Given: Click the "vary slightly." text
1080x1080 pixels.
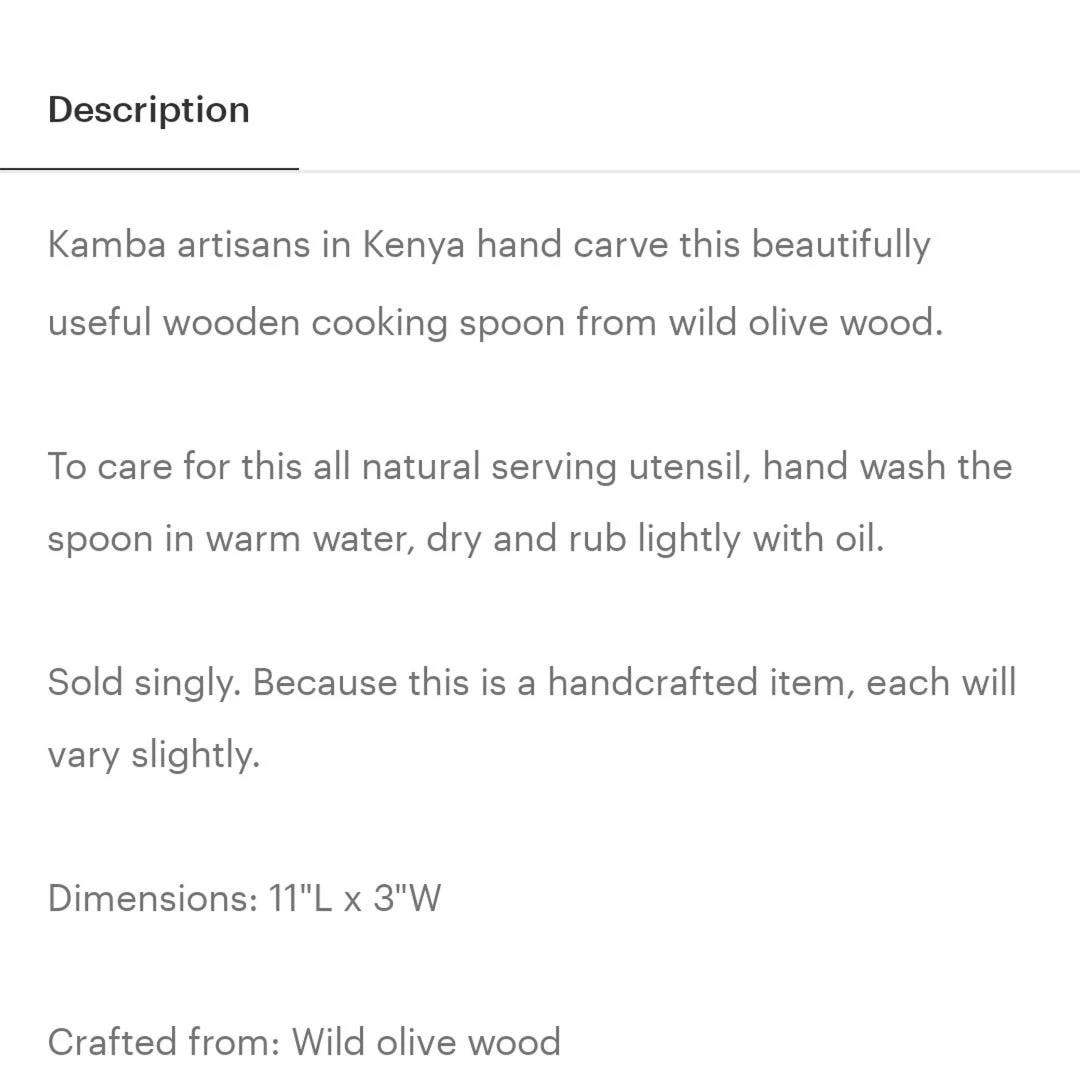Looking at the screenshot, I should point(153,755).
